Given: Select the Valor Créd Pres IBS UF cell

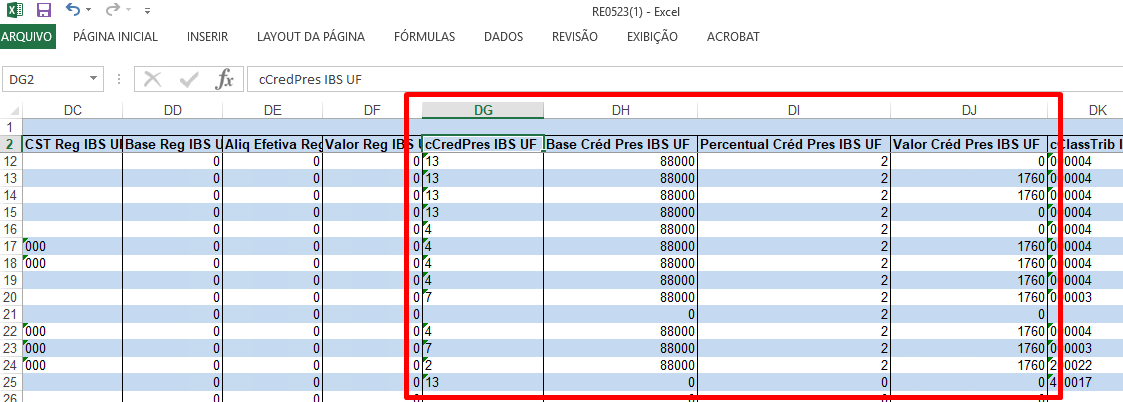Looking at the screenshot, I should pyautogui.click(x=969, y=144).
